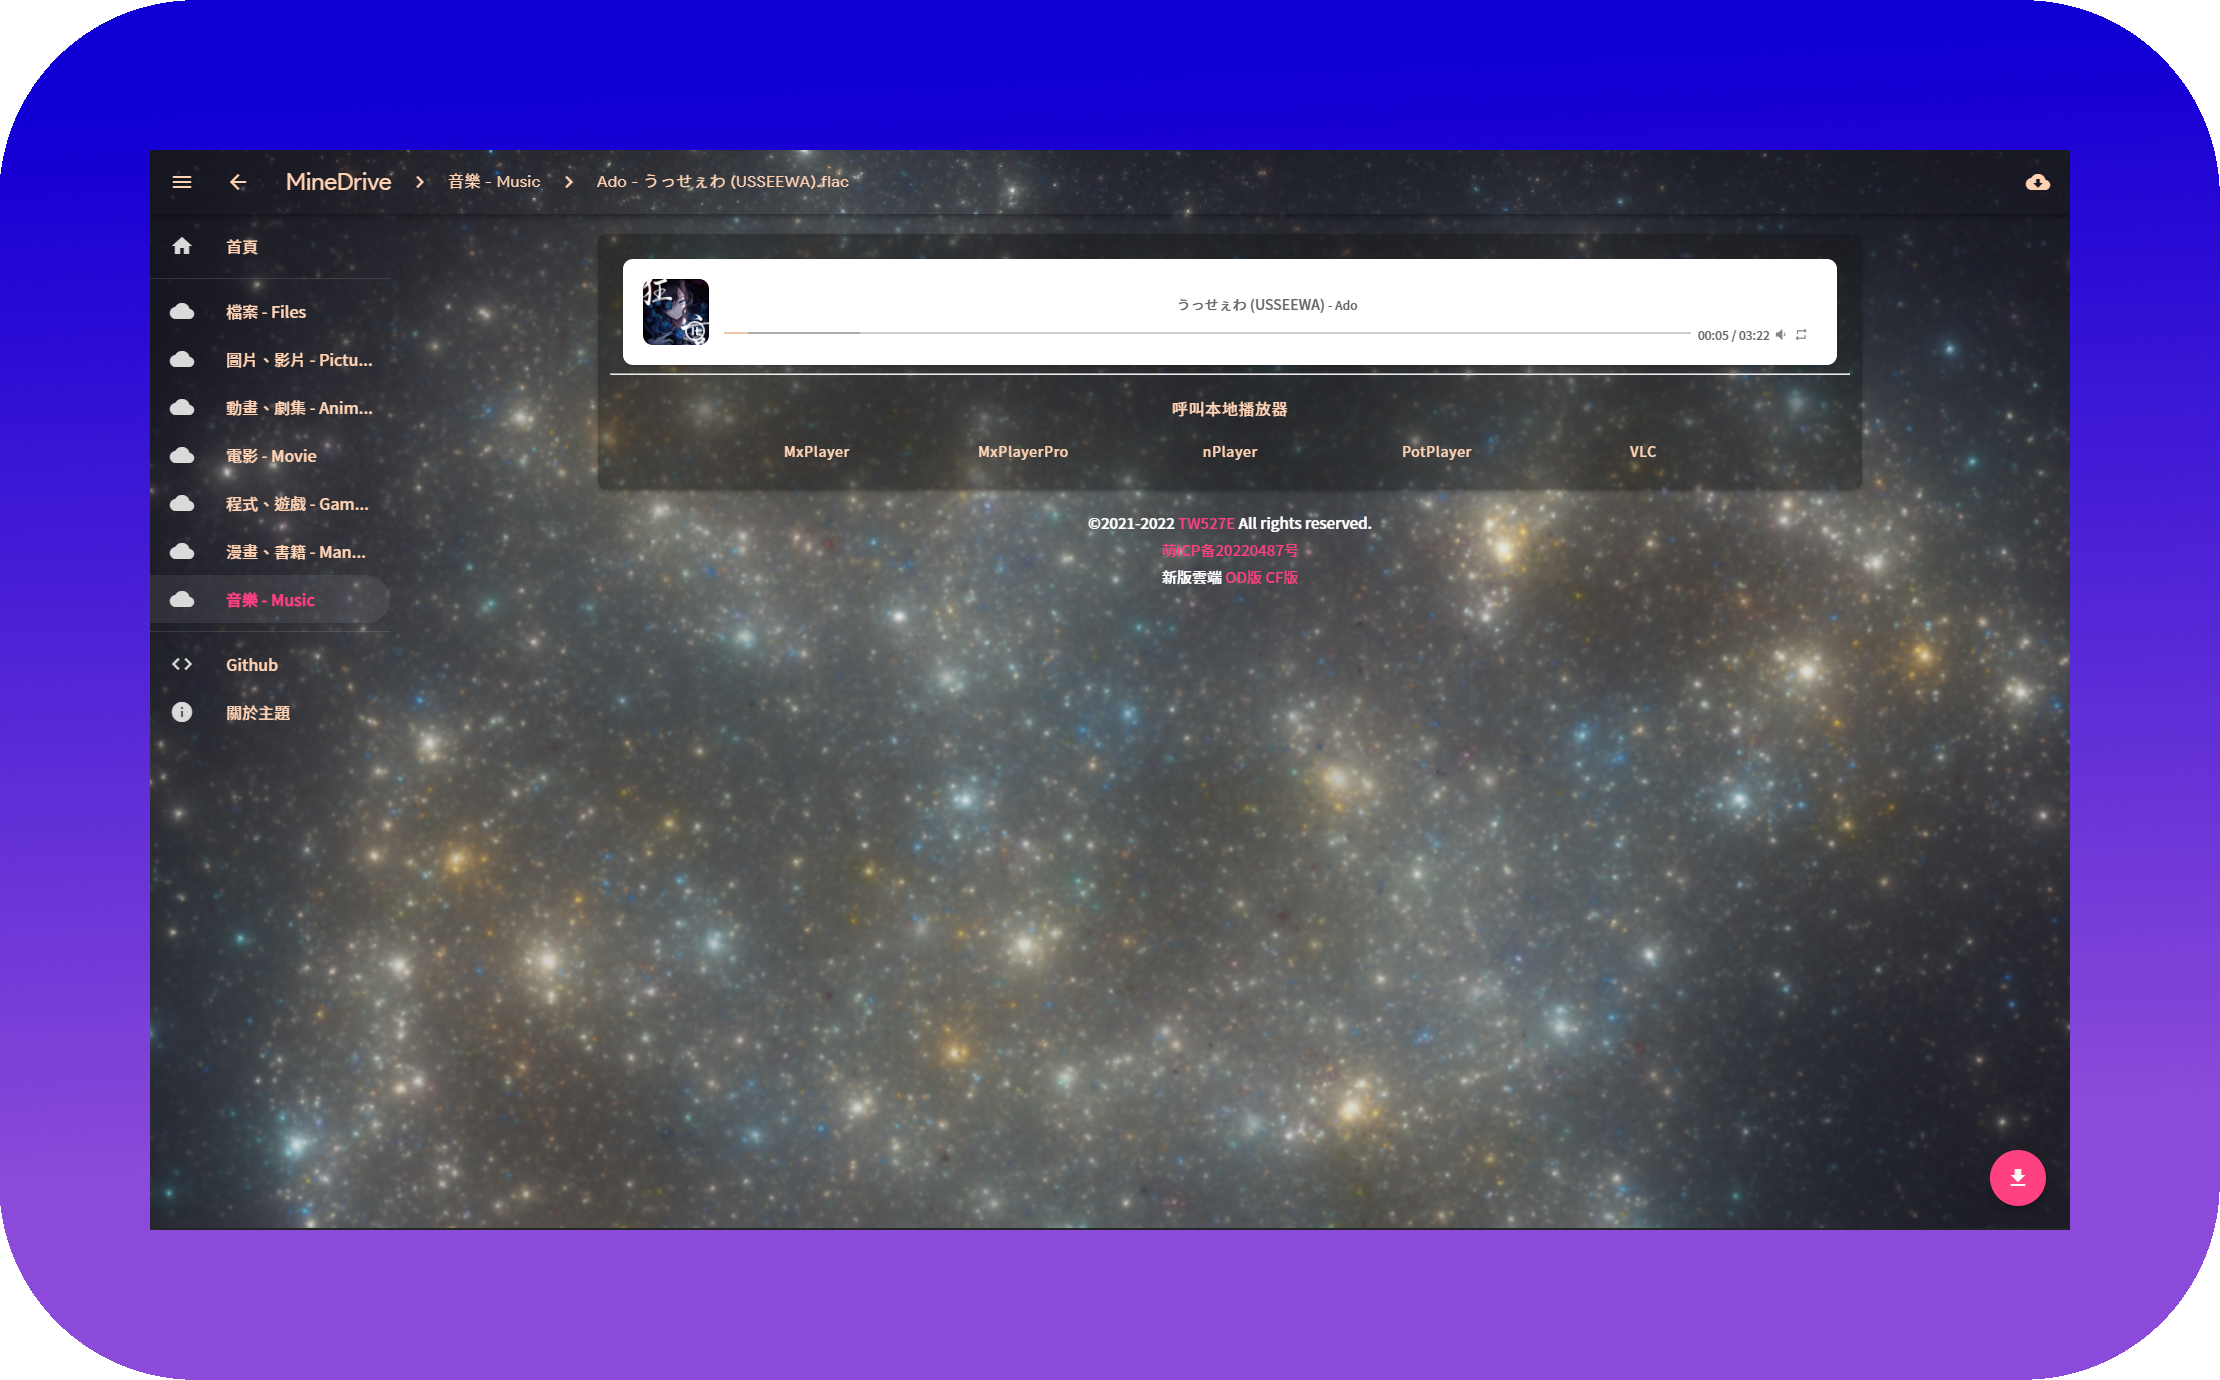Click chevron before 音樂 - Music breadcrumb
This screenshot has height=1380, width=2220.
[420, 182]
